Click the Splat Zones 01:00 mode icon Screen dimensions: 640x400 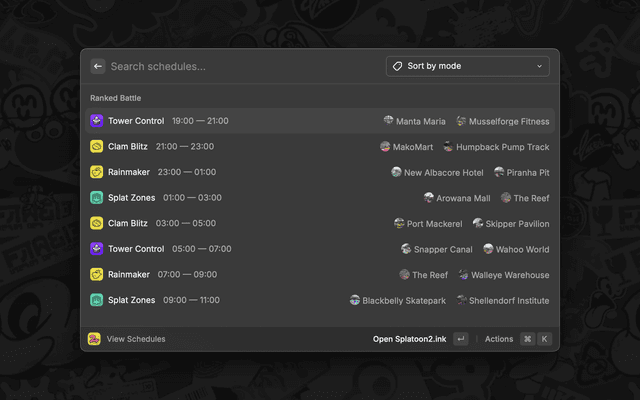[96, 198]
